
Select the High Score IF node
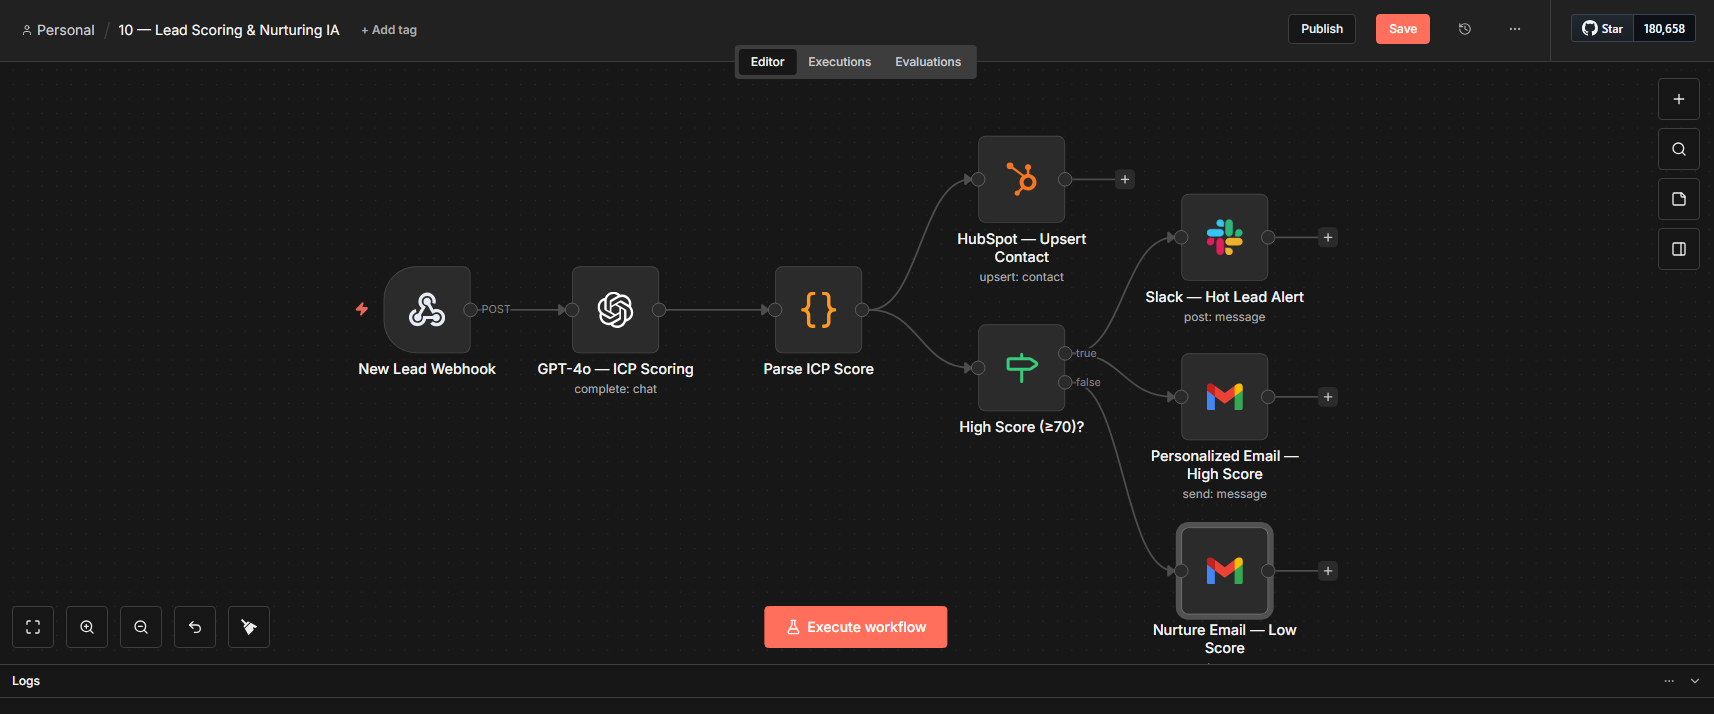coord(1021,367)
